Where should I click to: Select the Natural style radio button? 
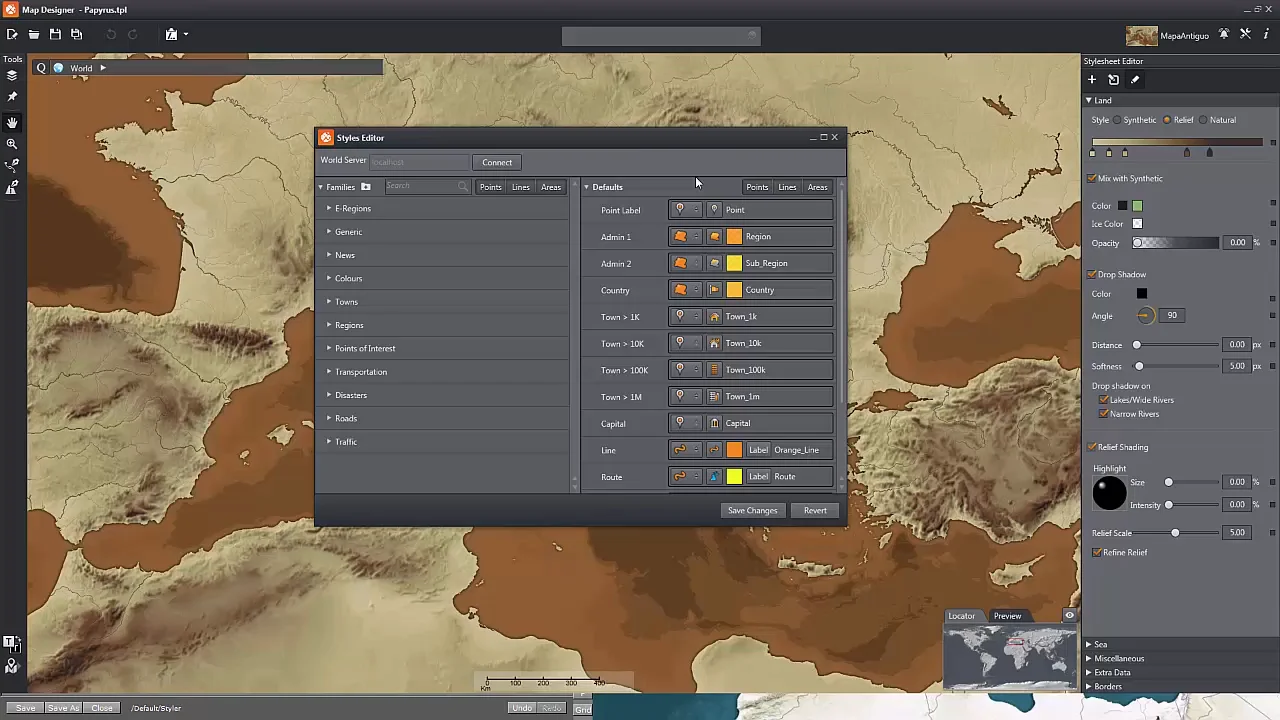[1203, 120]
